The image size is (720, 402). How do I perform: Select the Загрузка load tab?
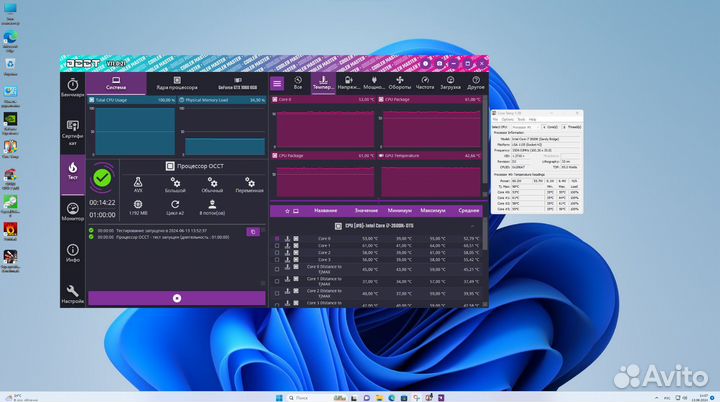pos(450,83)
